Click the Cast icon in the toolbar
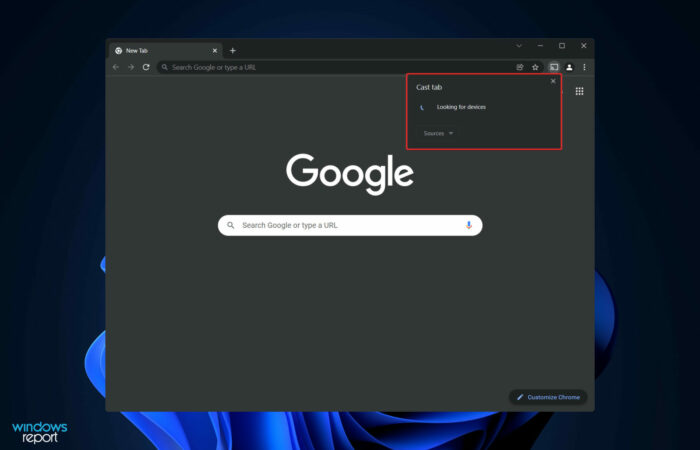Screen dimensions: 700x450 pyautogui.click(x=554, y=67)
